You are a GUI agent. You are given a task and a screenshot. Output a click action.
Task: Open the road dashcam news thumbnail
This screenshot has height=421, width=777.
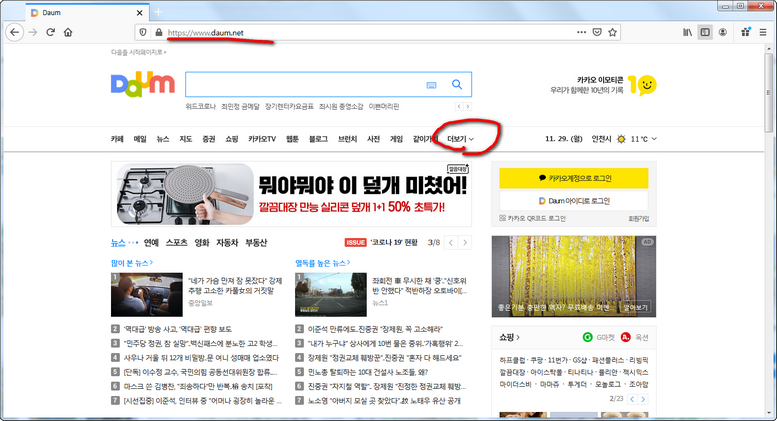[x=331, y=295]
